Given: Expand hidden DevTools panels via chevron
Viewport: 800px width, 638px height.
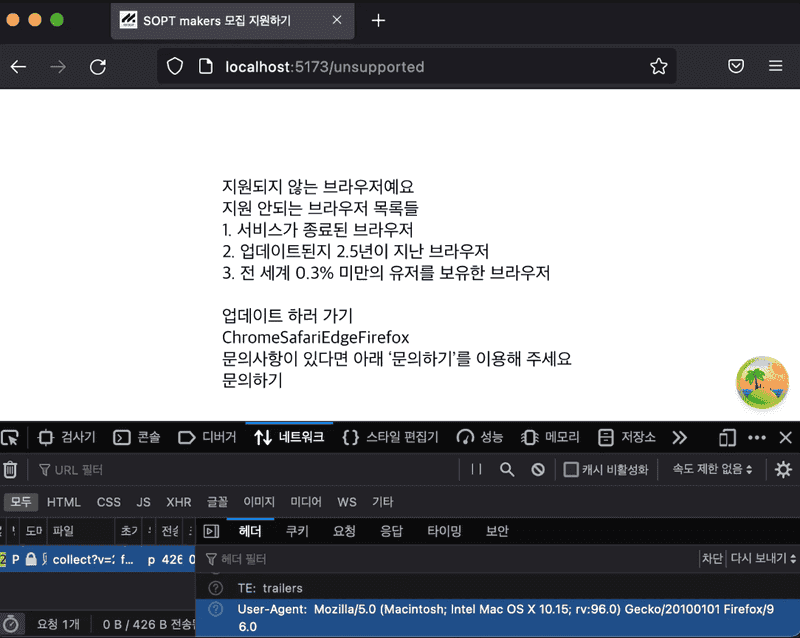Looking at the screenshot, I should click(680, 437).
